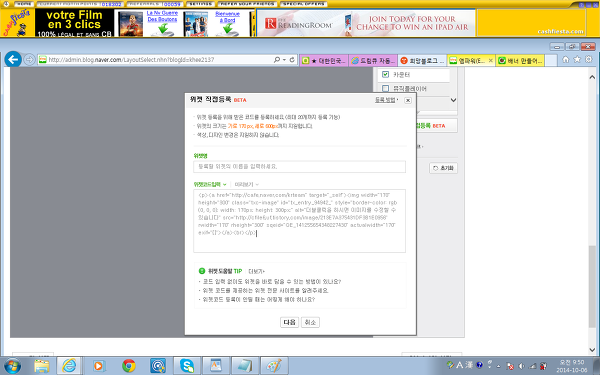Toggle the 뮤직플레이어 checkbox
600x375 pixels.
[385, 88]
